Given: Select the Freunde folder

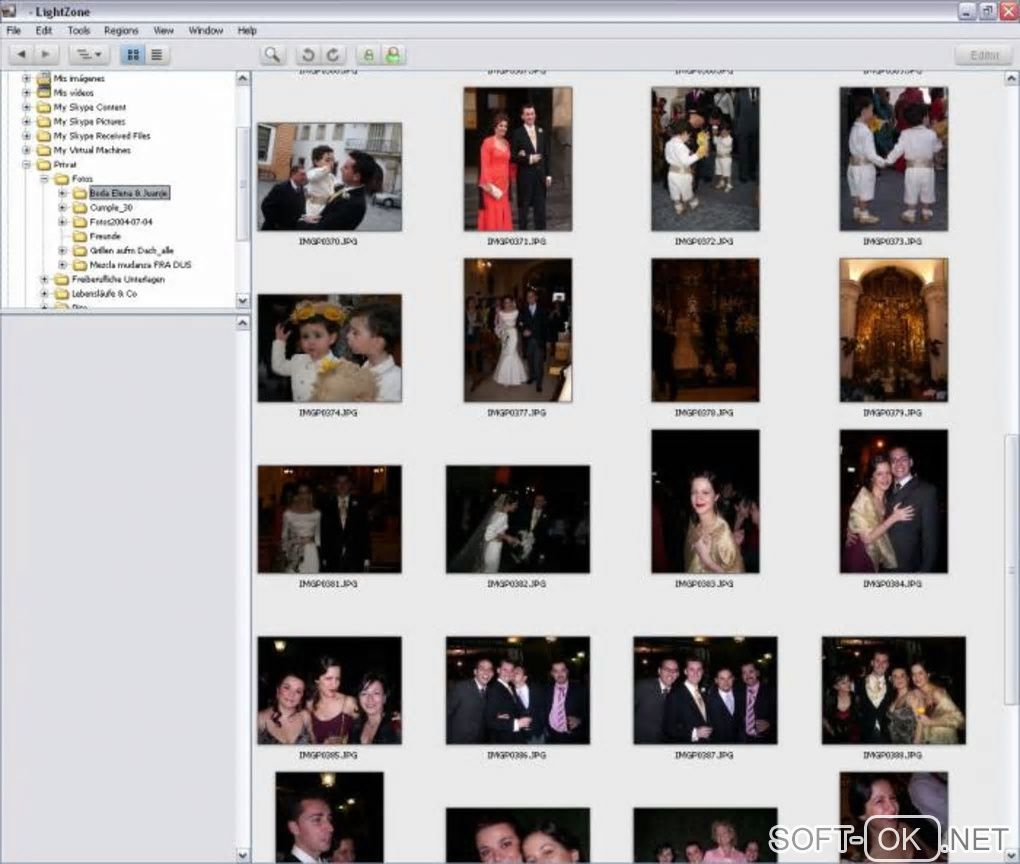Looking at the screenshot, I should [104, 236].
